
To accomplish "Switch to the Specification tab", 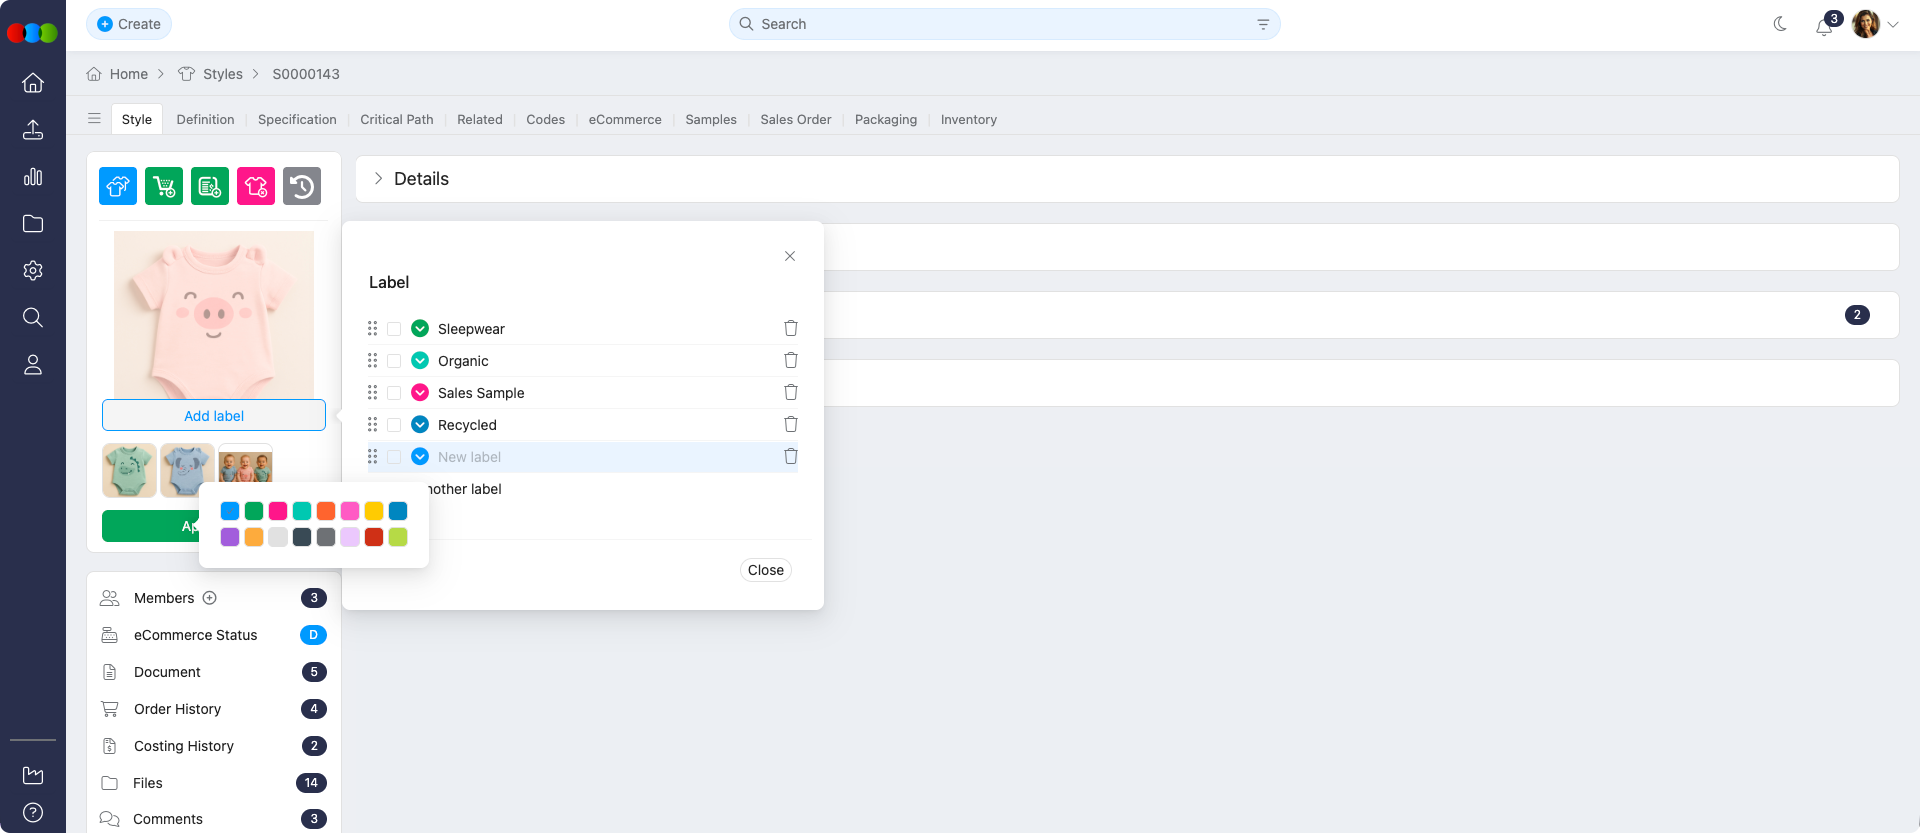I will [297, 119].
